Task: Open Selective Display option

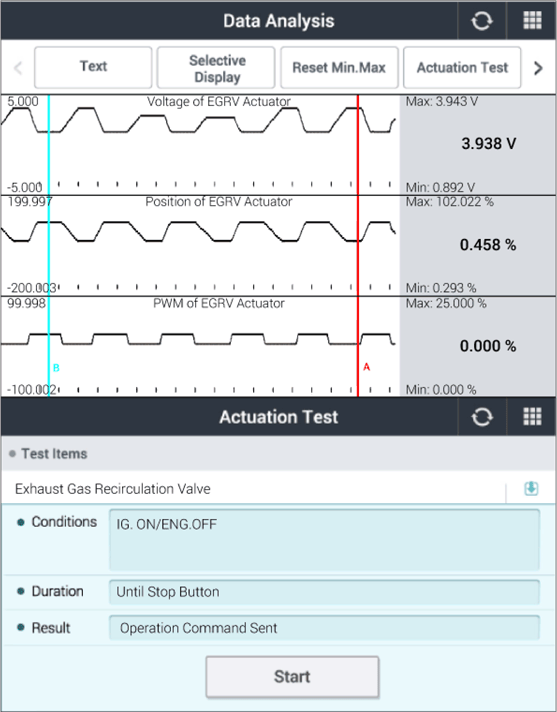Action: tap(216, 67)
